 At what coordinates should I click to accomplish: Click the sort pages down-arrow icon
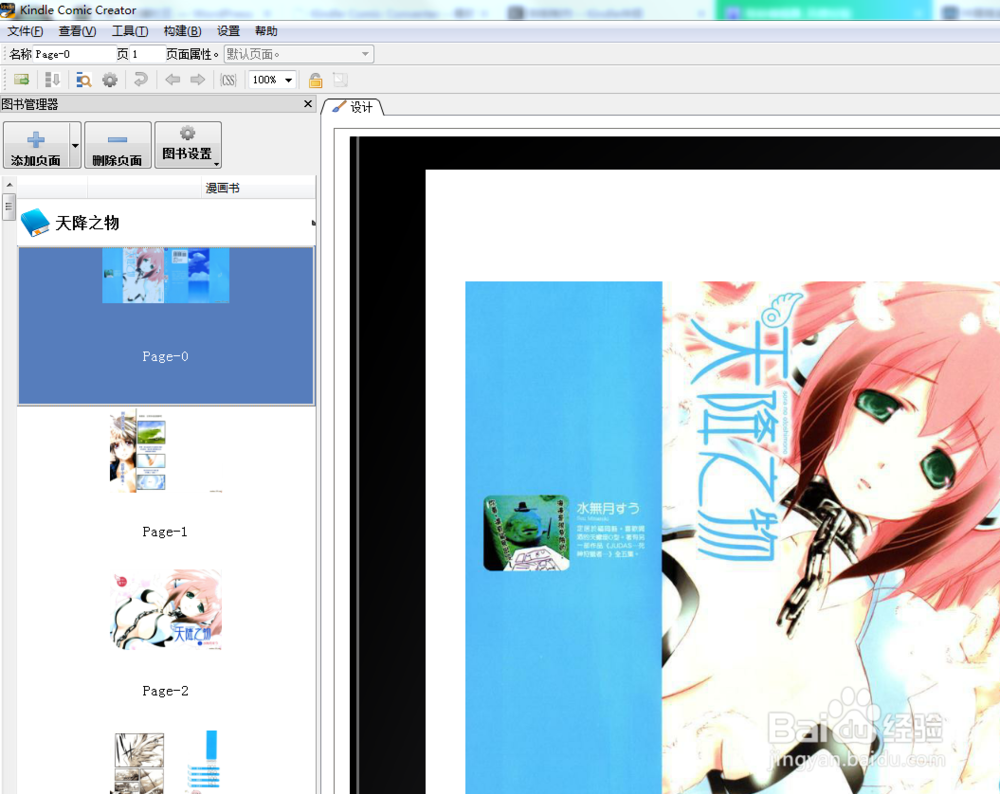(52, 80)
